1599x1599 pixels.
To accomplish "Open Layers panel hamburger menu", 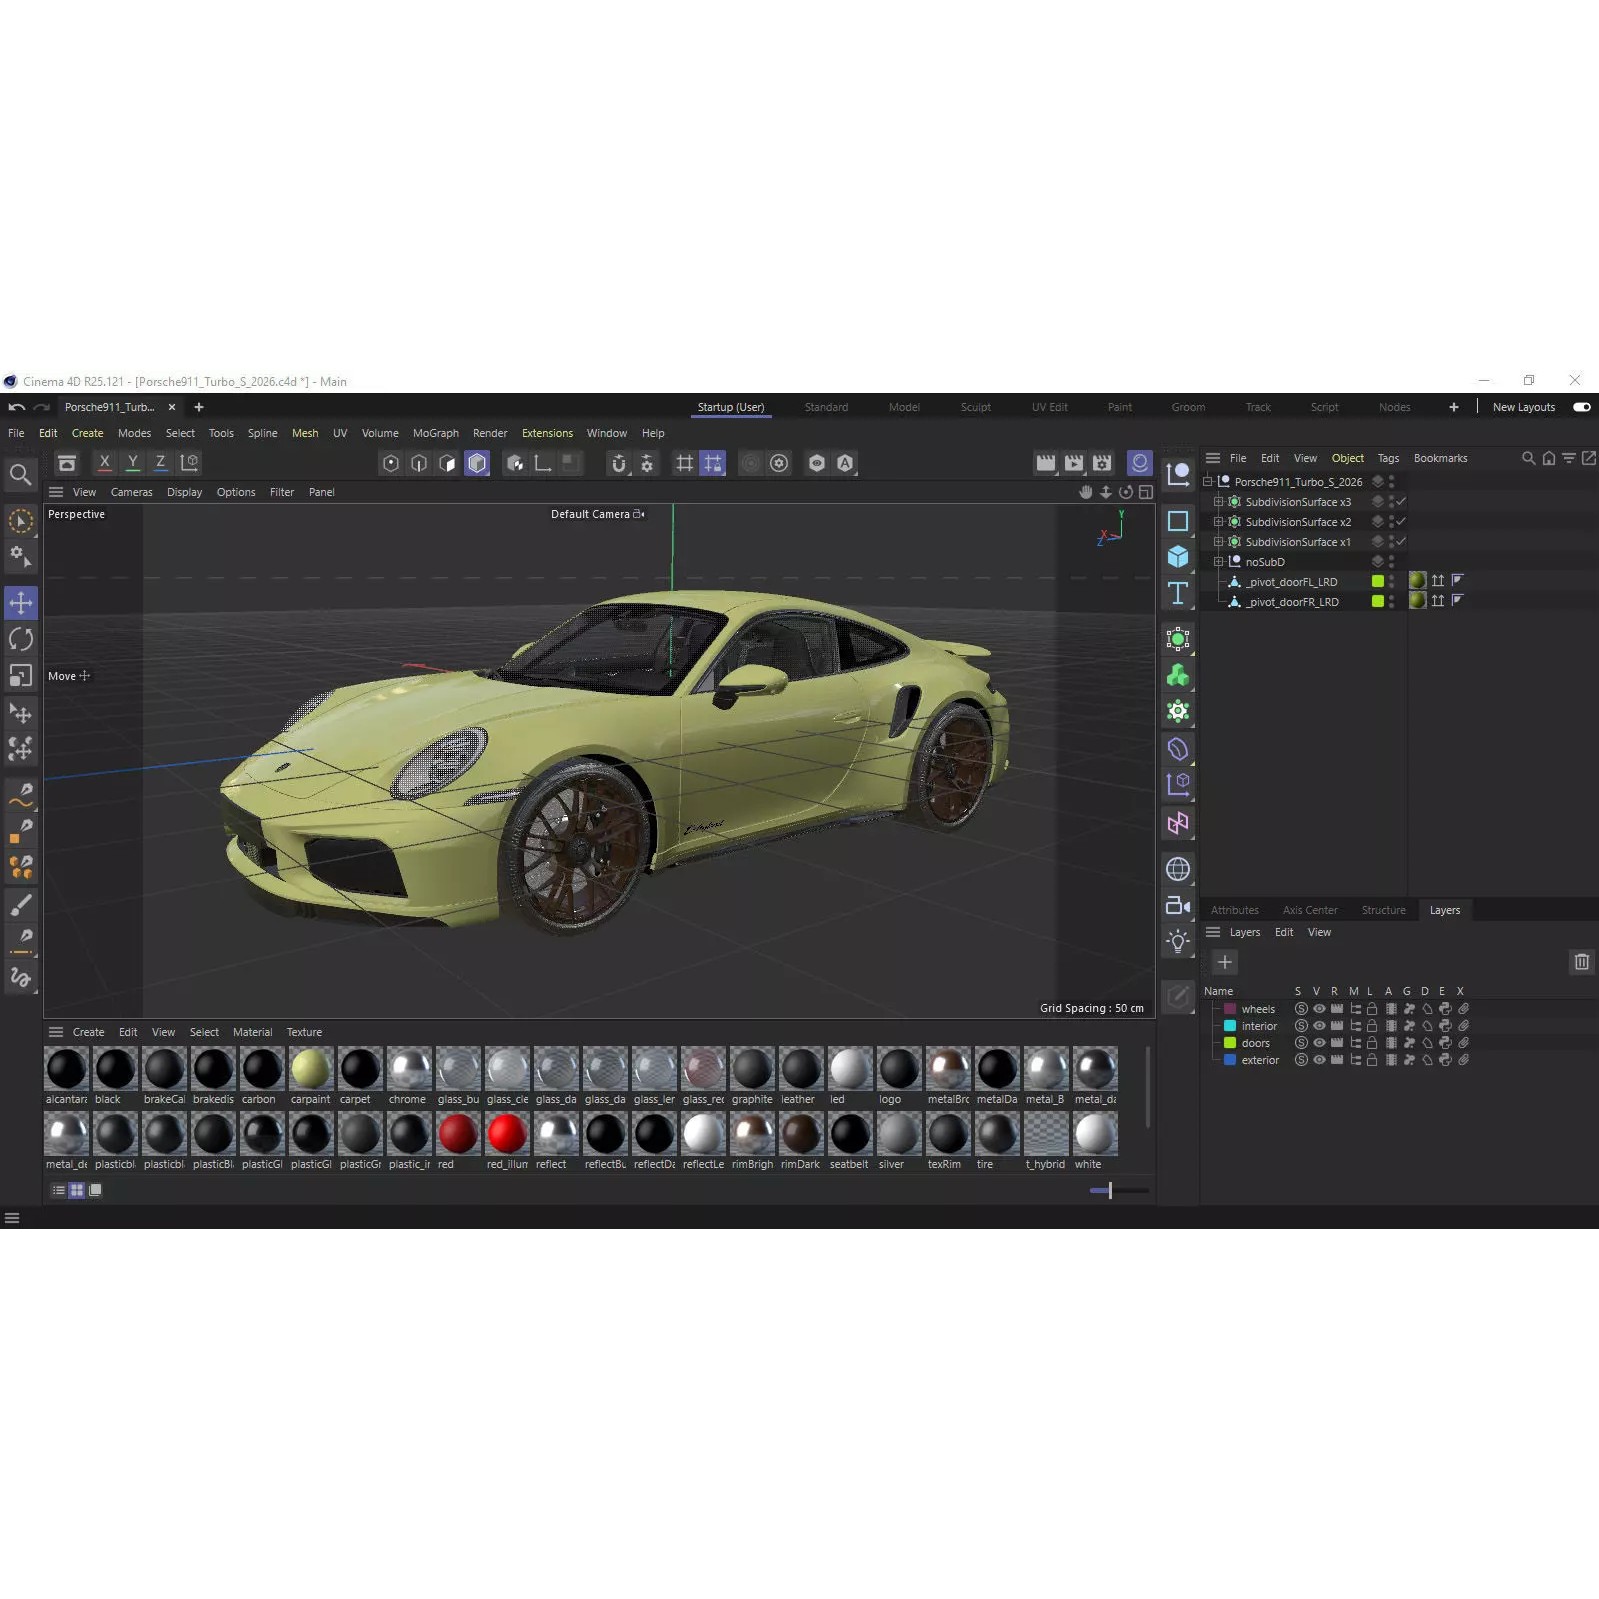I will click(1213, 932).
